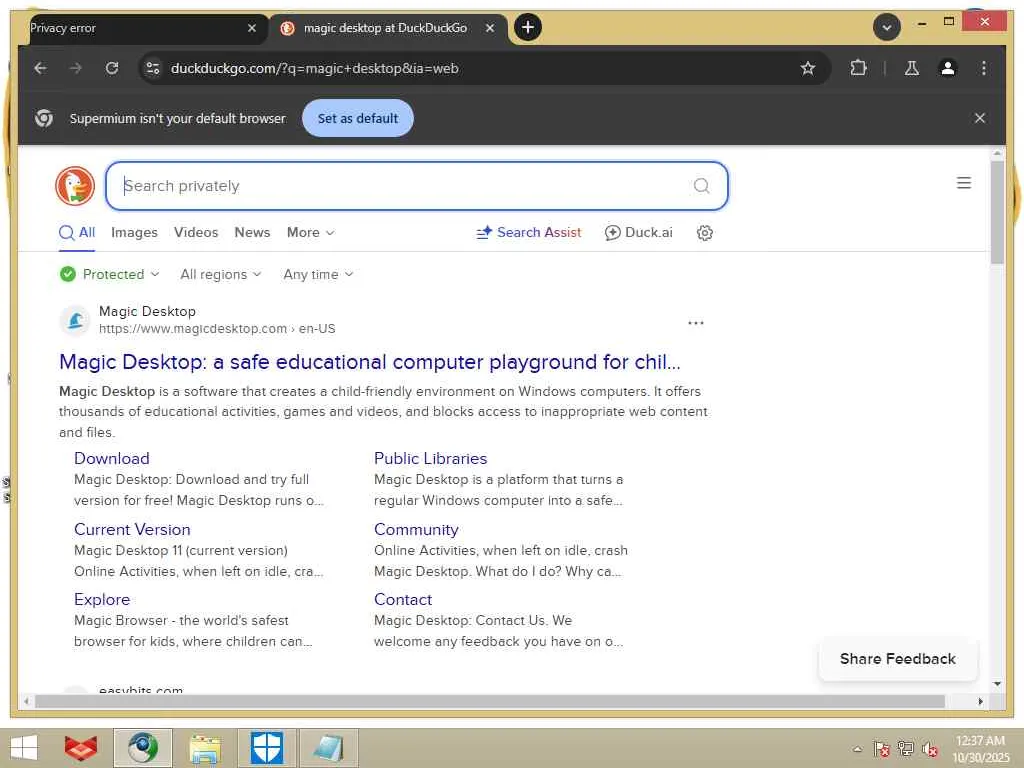This screenshot has width=1024, height=768.
Task: Open the Contact sitelink
Action: pos(403,600)
